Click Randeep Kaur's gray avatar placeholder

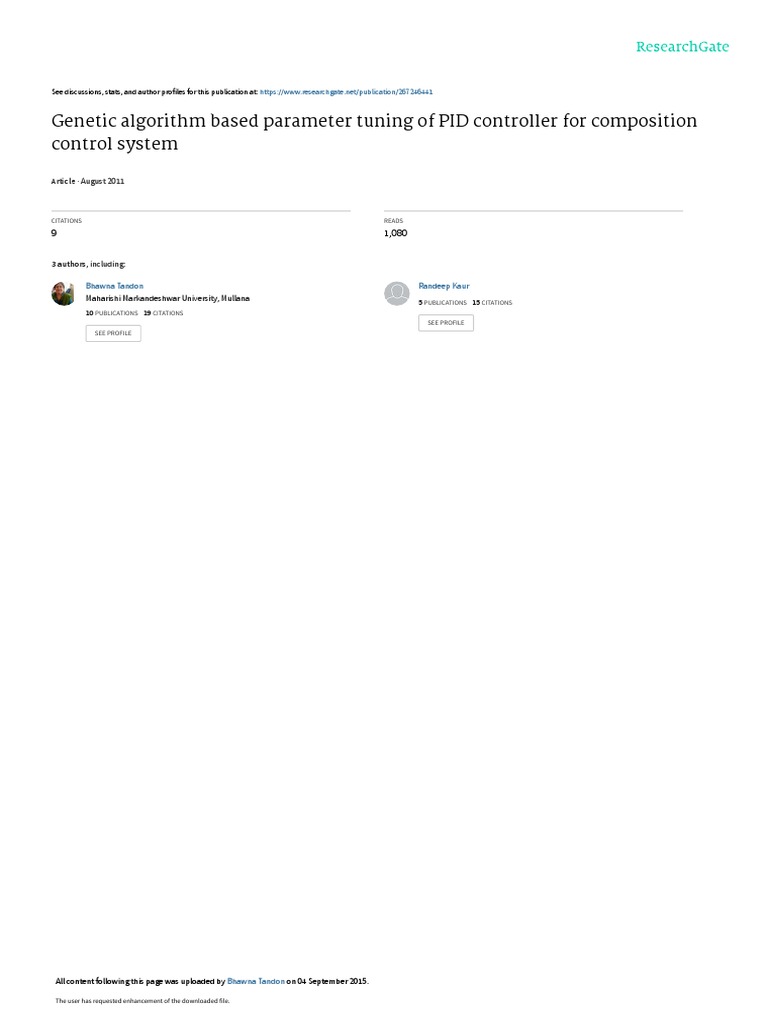pos(396,293)
